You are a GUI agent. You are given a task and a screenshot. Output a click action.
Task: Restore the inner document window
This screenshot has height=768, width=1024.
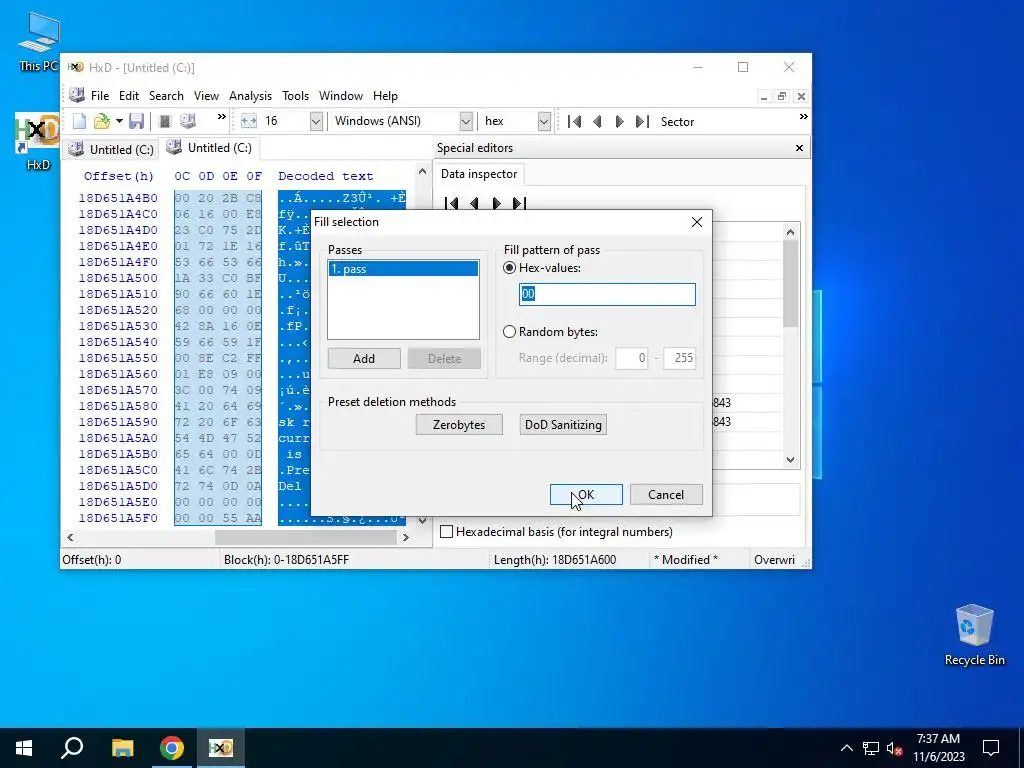coord(782,97)
